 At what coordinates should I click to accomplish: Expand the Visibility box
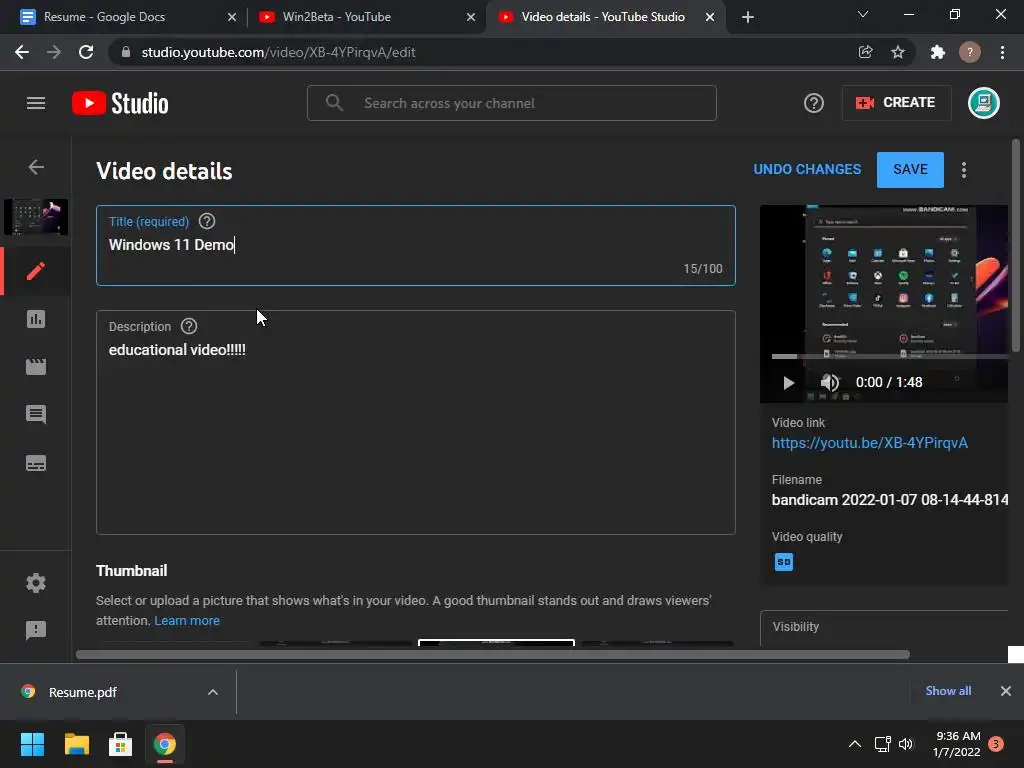click(x=885, y=628)
